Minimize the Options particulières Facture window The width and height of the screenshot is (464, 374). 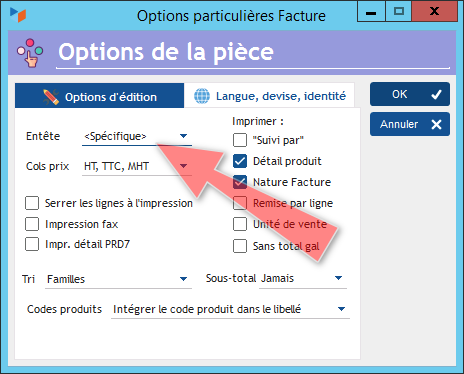(371, 12)
